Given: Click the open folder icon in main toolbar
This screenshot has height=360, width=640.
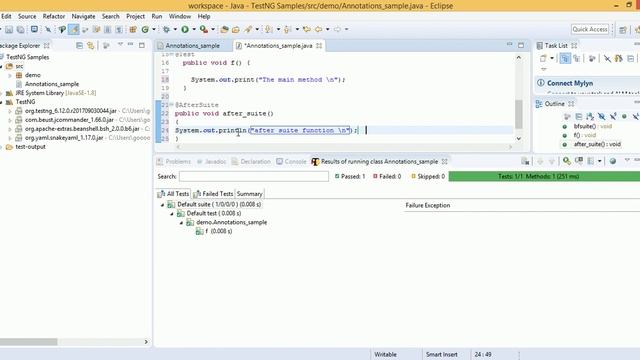Looking at the screenshot, I should pos(236,29).
